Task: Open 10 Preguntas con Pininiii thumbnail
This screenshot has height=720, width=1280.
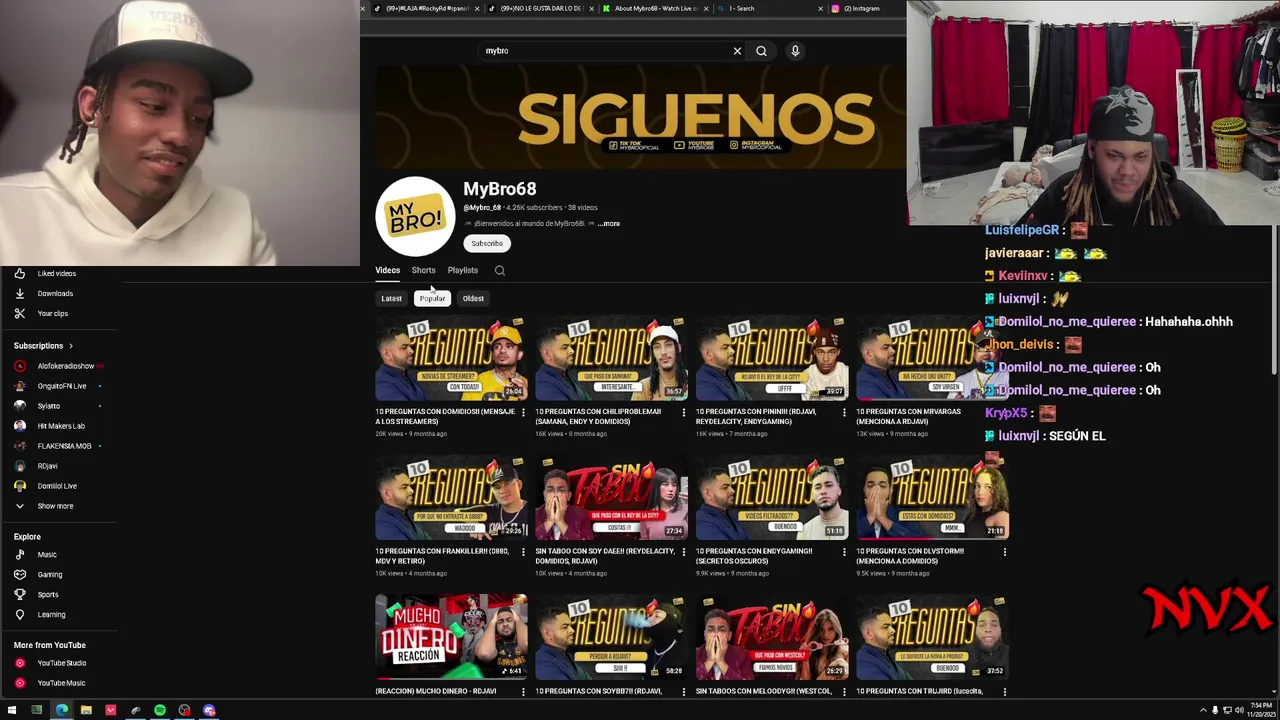Action: coord(772,358)
